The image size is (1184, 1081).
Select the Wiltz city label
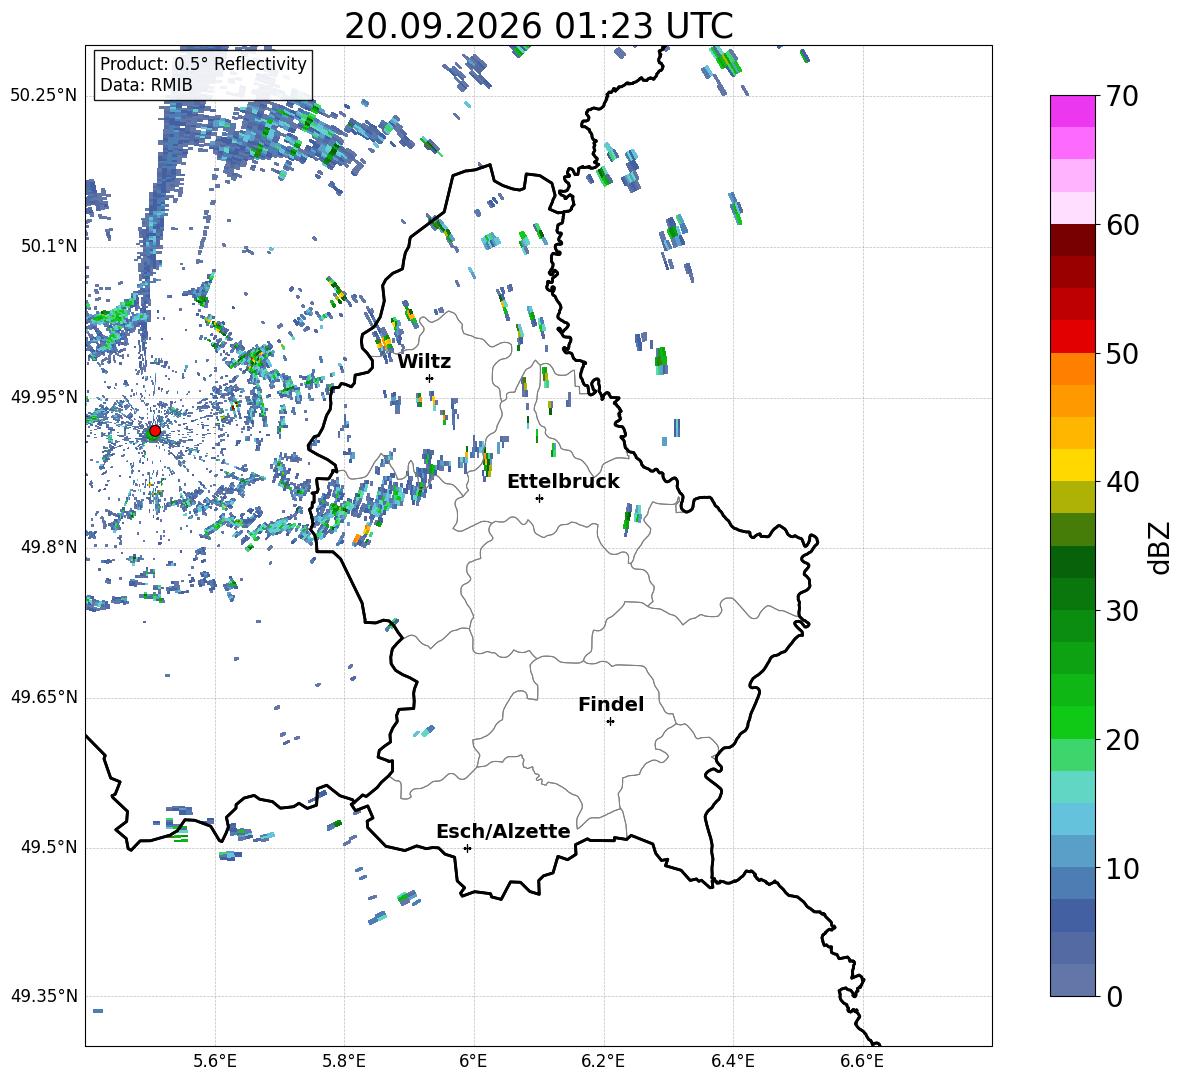coord(424,362)
